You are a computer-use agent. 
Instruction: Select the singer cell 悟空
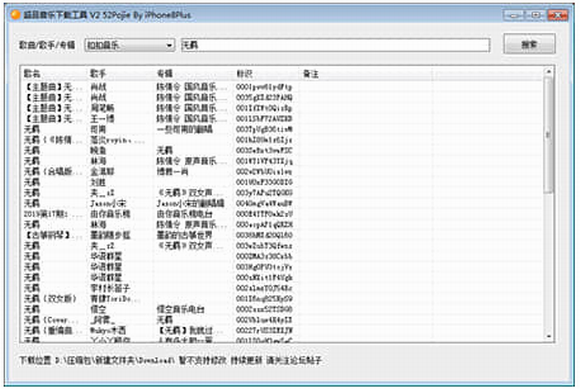(98, 309)
